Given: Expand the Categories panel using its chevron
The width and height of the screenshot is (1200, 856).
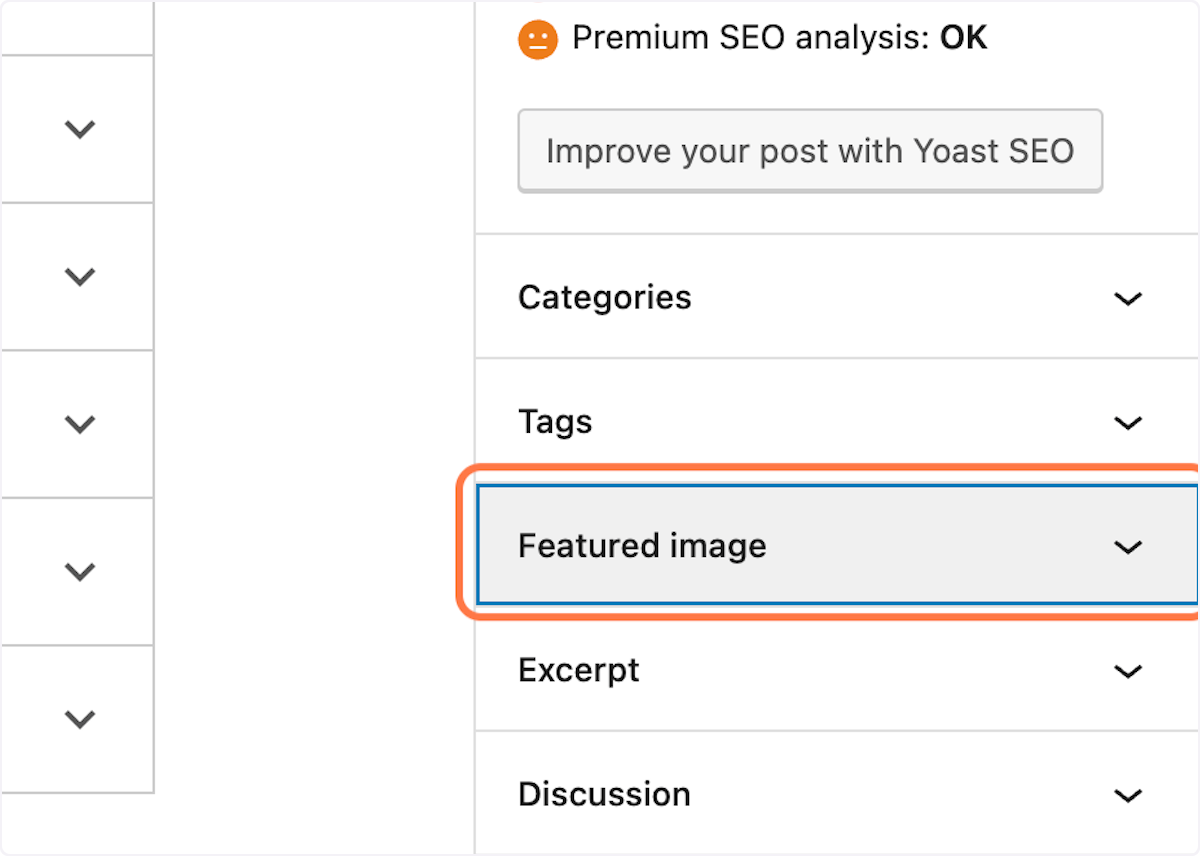Looking at the screenshot, I should click(x=1128, y=298).
